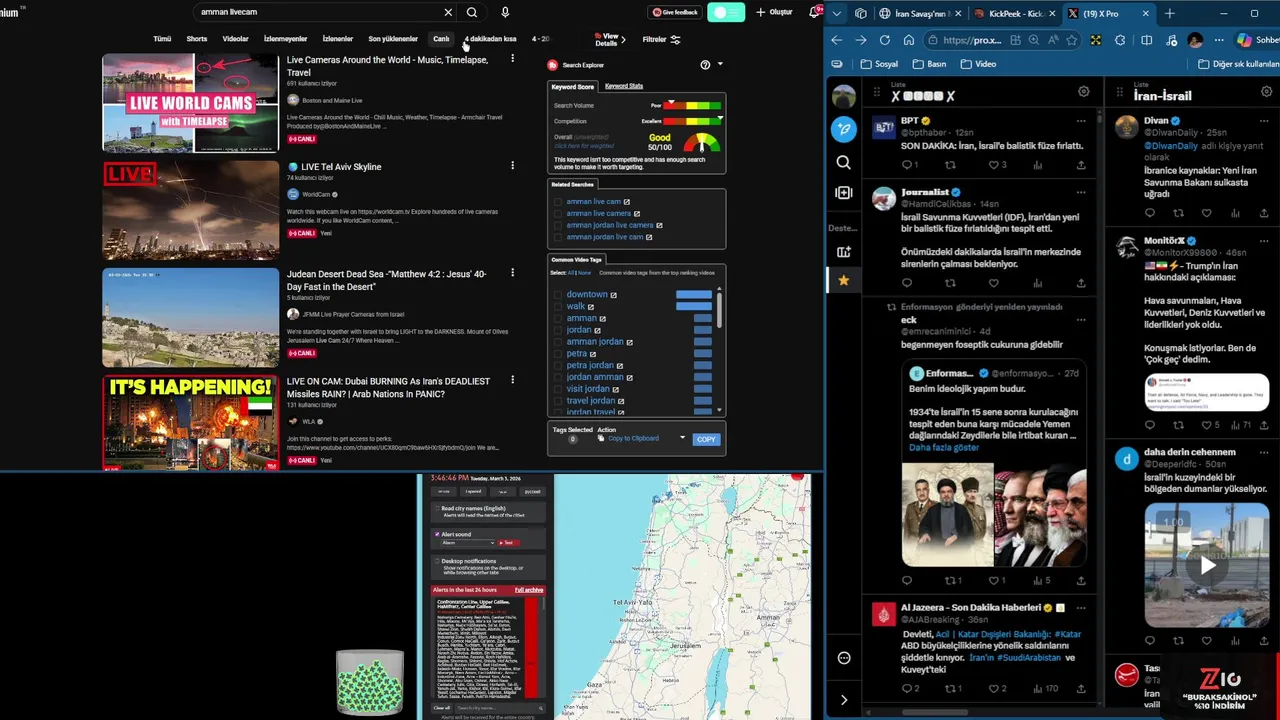1280x720 pixels.
Task: Open X Pro search in sidebar
Action: pyautogui.click(x=844, y=162)
